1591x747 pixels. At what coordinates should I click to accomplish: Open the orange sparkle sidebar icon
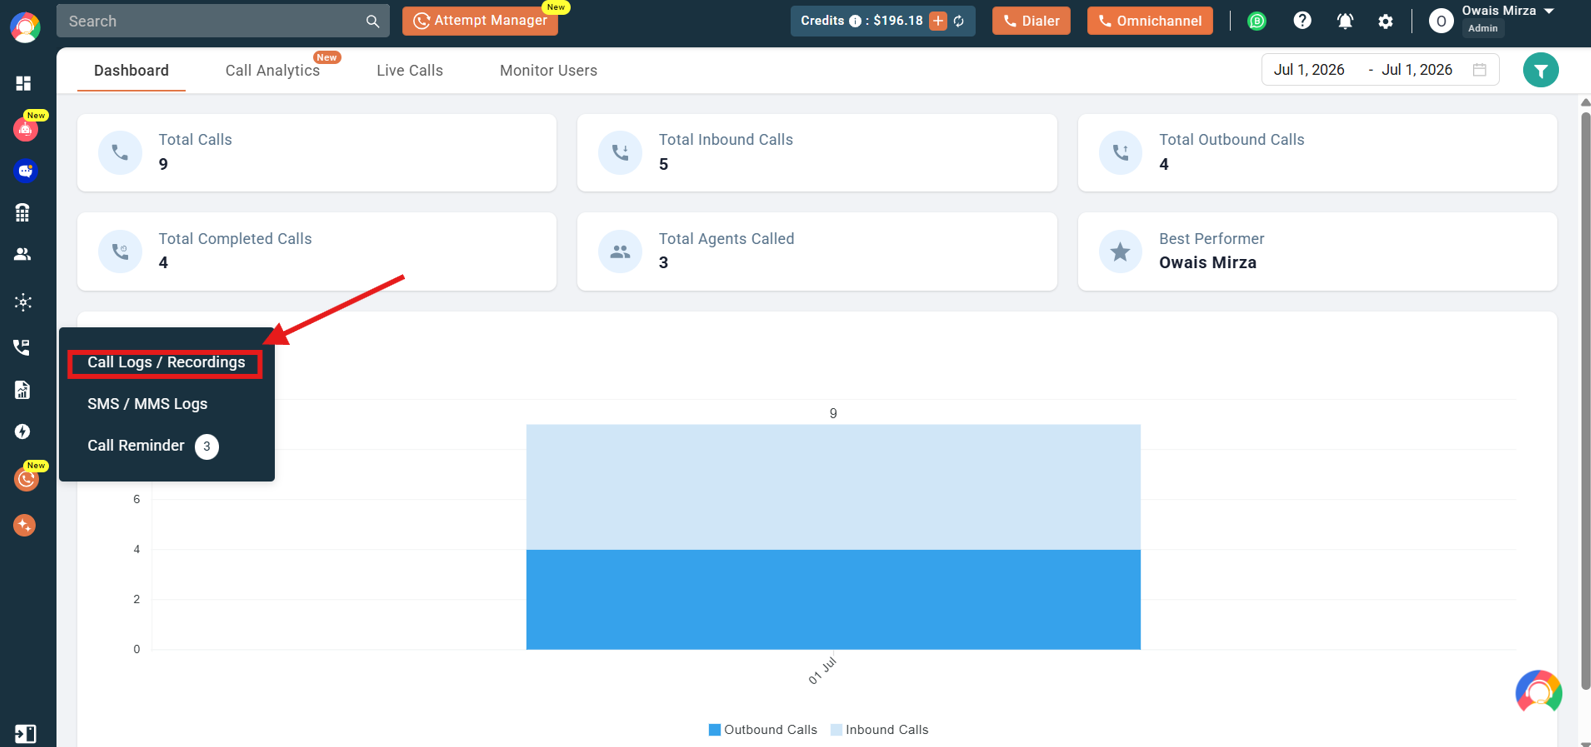click(x=25, y=525)
